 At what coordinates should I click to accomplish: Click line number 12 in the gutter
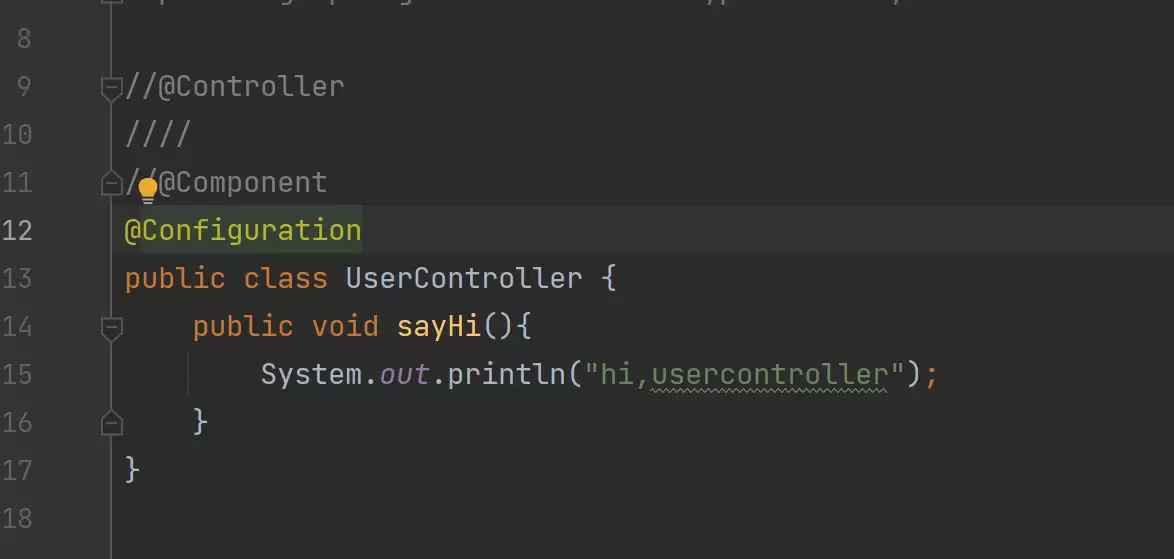coord(16,230)
